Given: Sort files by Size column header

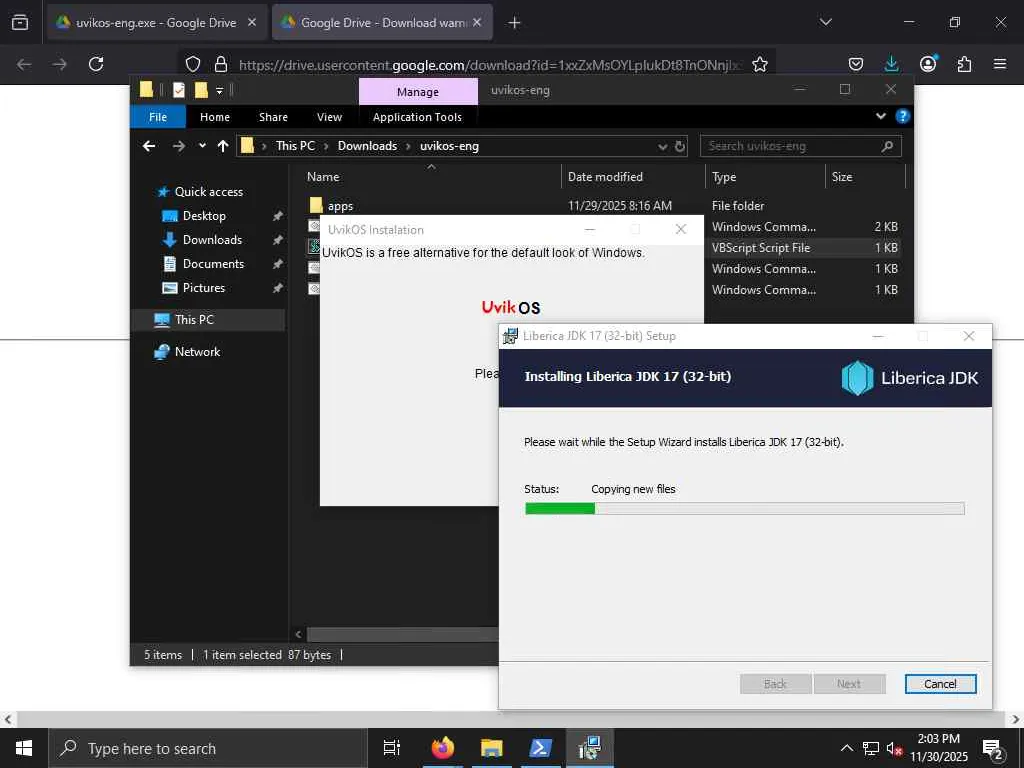Looking at the screenshot, I should coord(866,177).
